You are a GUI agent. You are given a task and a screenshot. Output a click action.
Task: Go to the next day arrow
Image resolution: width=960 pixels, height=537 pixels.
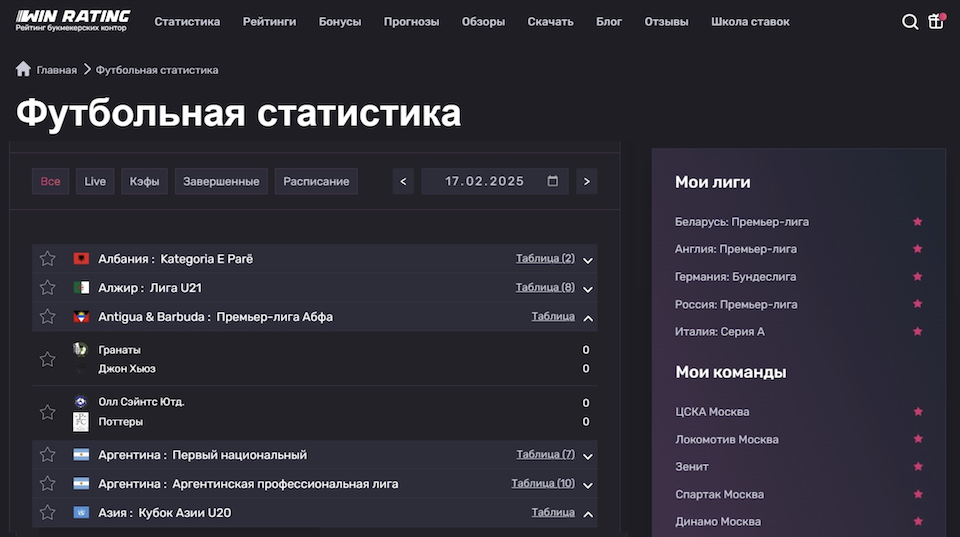[x=586, y=181]
